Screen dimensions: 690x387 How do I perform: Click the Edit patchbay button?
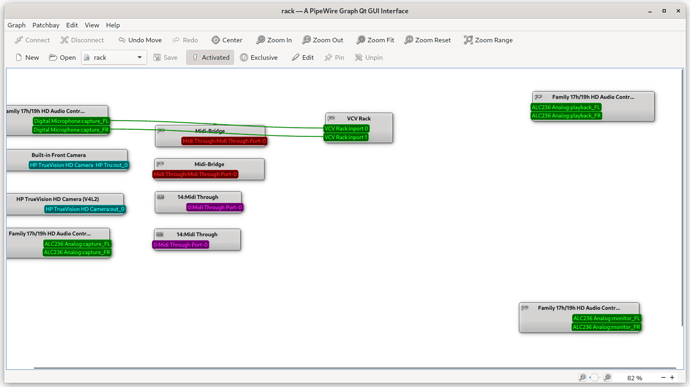(x=302, y=58)
